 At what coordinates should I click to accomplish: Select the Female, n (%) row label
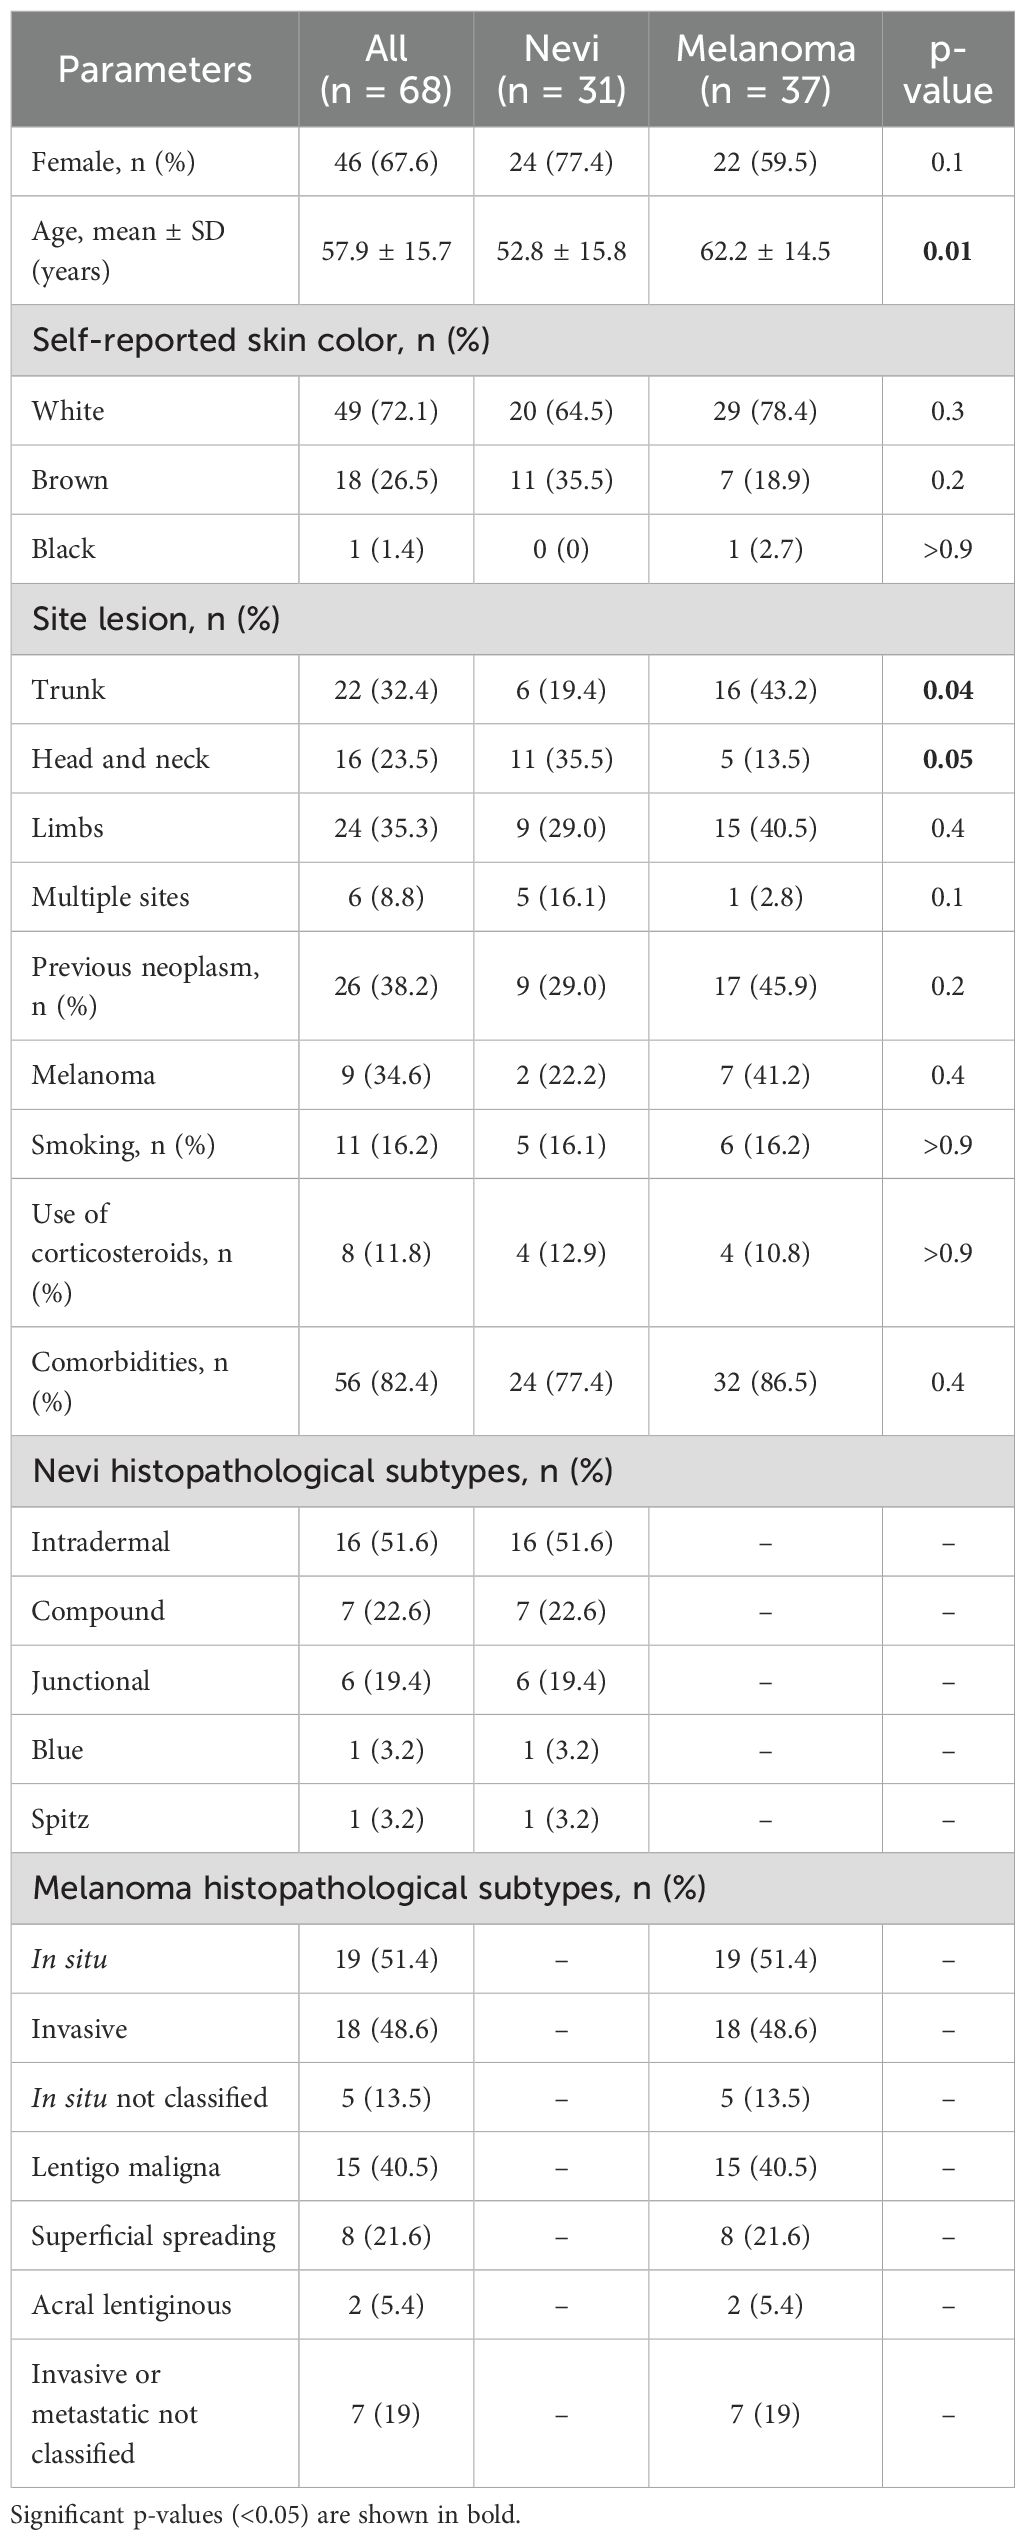(x=113, y=162)
